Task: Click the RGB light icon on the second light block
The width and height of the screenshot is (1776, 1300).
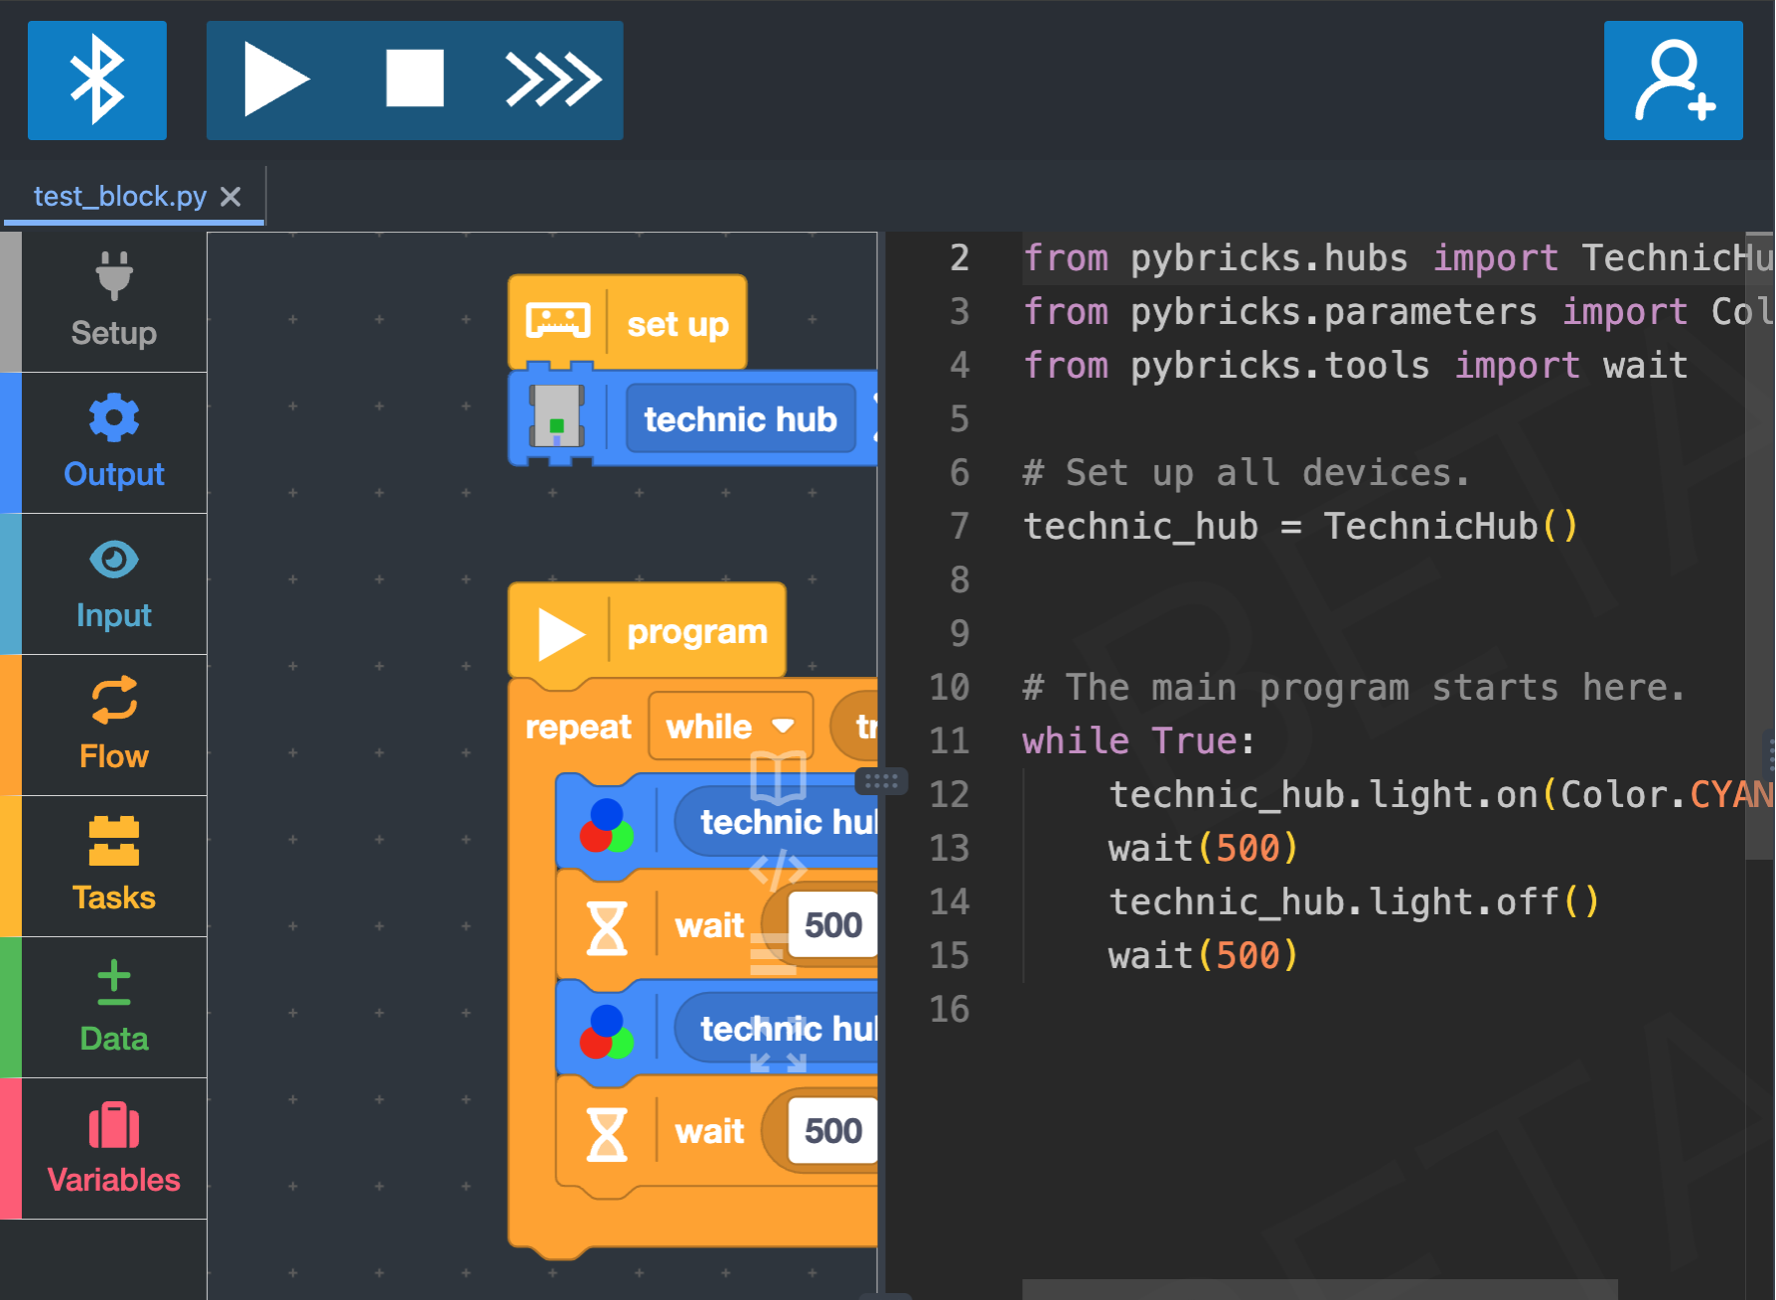Action: pyautogui.click(x=606, y=1032)
